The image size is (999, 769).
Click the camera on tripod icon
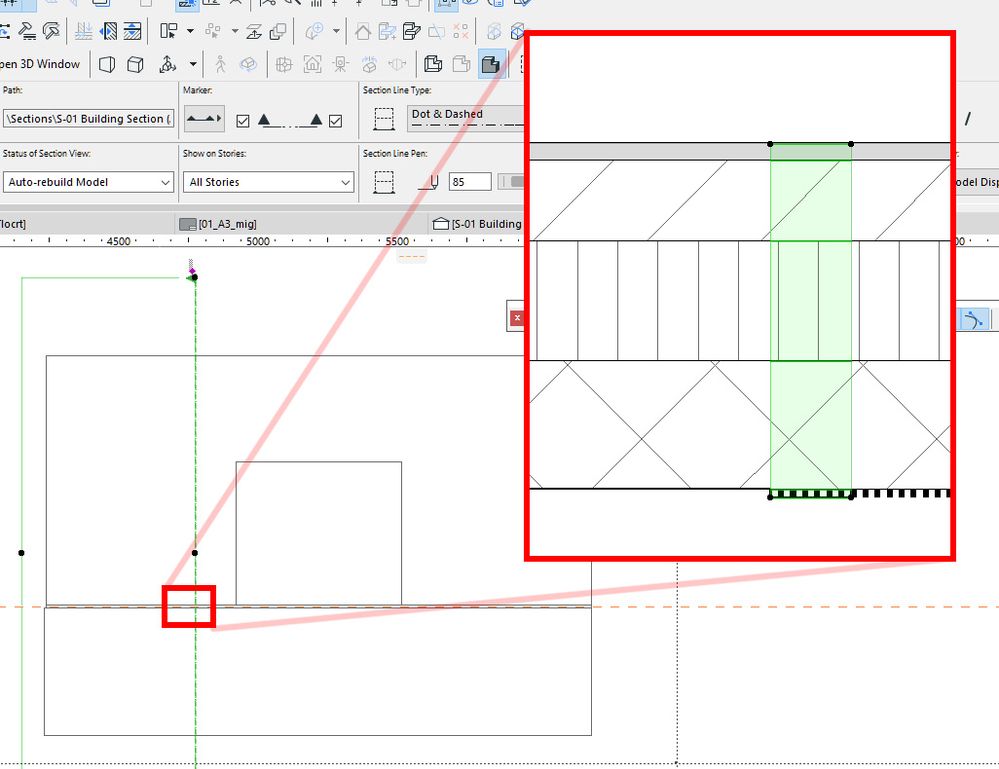[341, 64]
